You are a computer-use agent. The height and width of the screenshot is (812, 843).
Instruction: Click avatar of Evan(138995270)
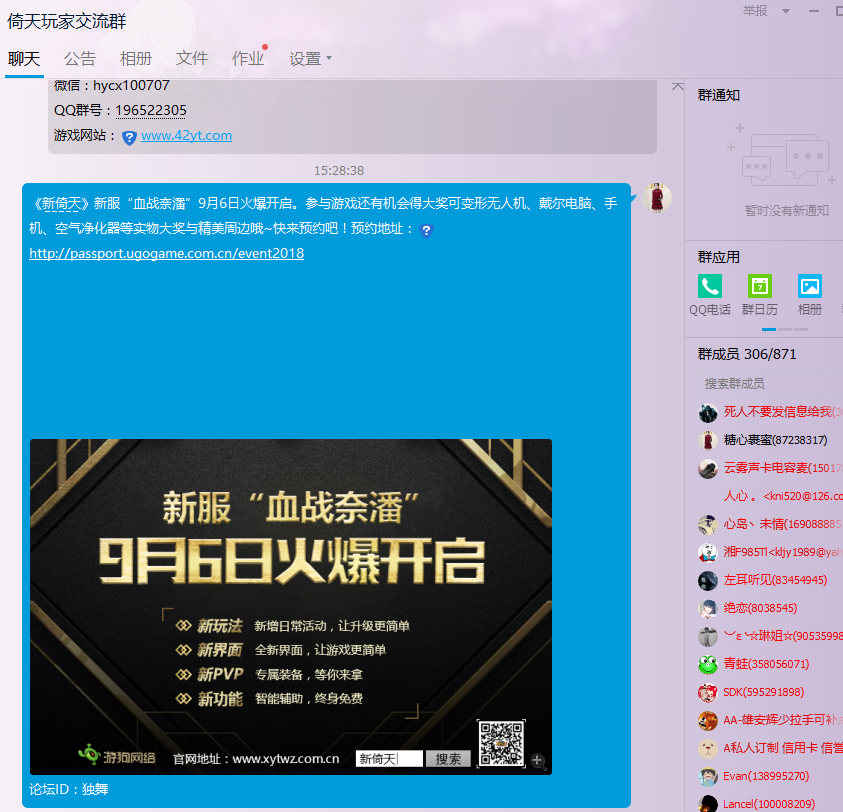click(x=708, y=777)
